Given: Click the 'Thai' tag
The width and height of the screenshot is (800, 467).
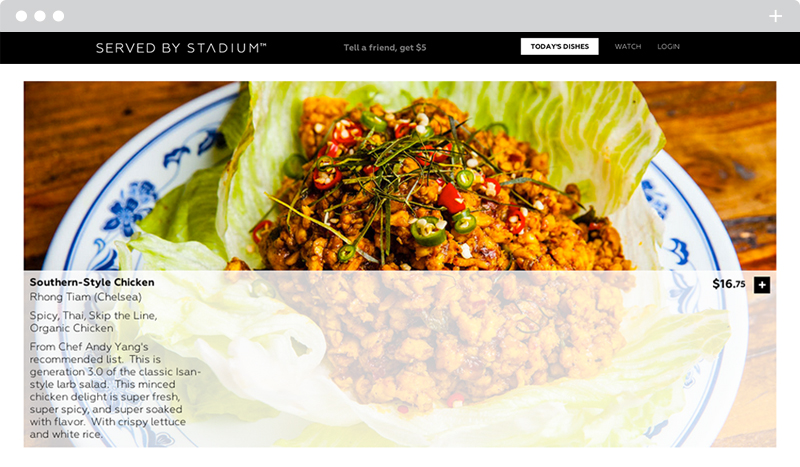Looking at the screenshot, I should [73, 315].
